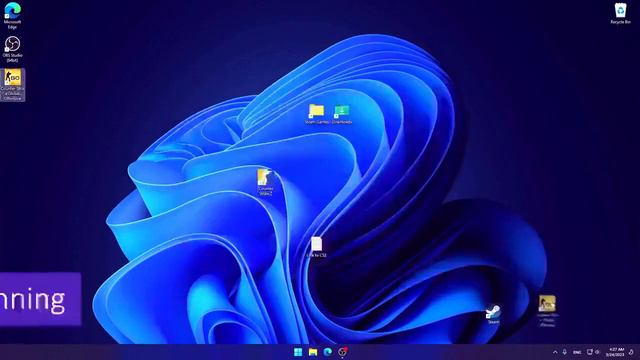
Task: Click the microphone tray icon
Action: click(564, 352)
